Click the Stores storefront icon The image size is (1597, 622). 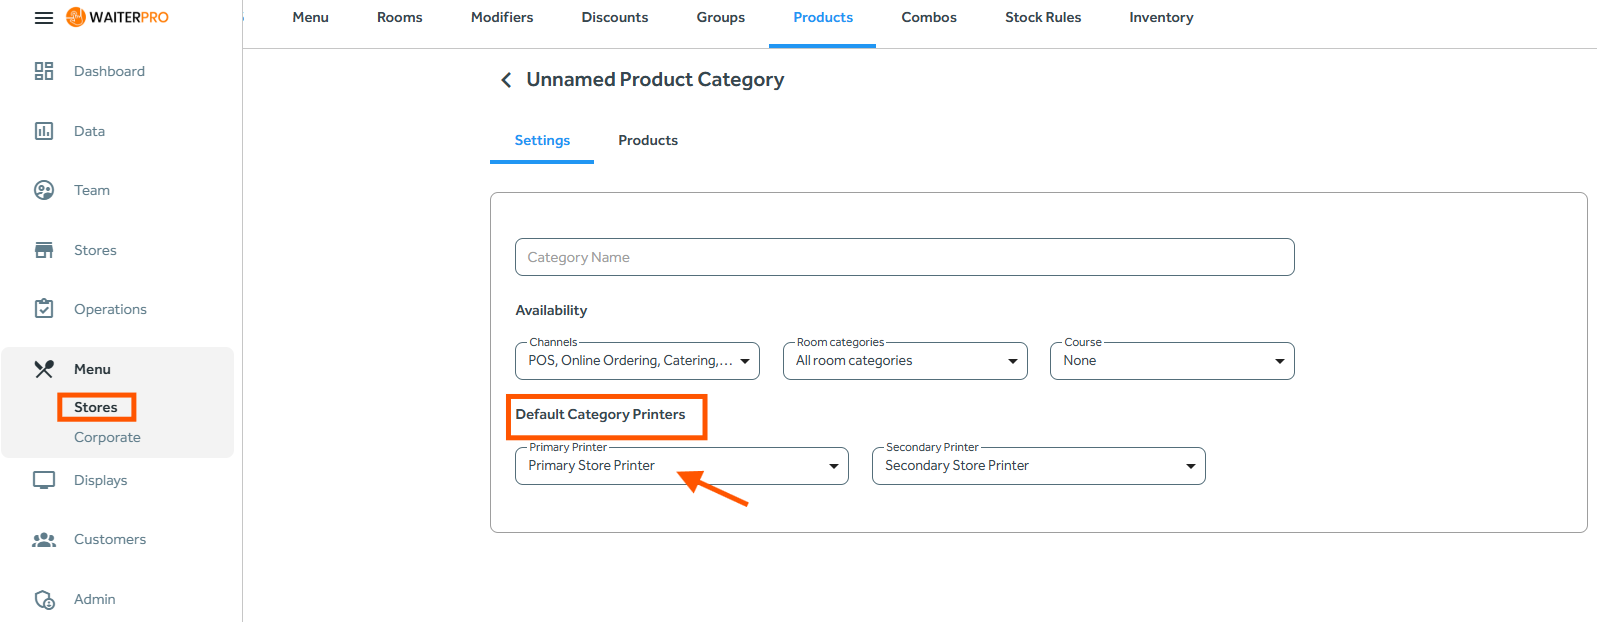44,250
